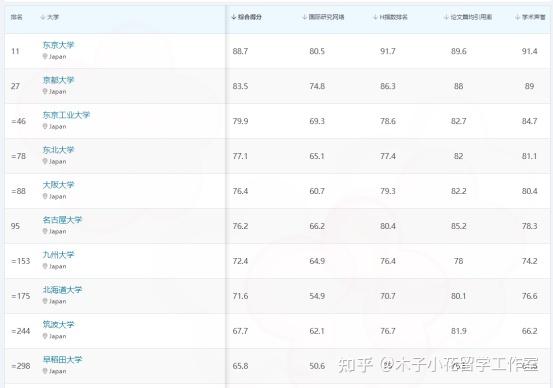Open the 京都大学 university link
Image resolution: width=553 pixels, height=388 pixels.
click(x=58, y=80)
